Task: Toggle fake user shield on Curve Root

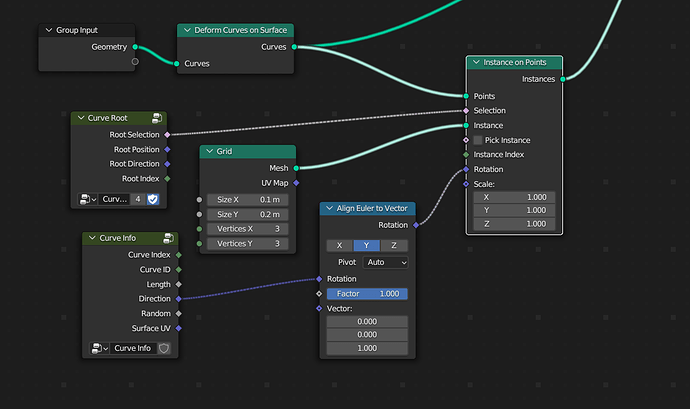Action: coord(153,199)
